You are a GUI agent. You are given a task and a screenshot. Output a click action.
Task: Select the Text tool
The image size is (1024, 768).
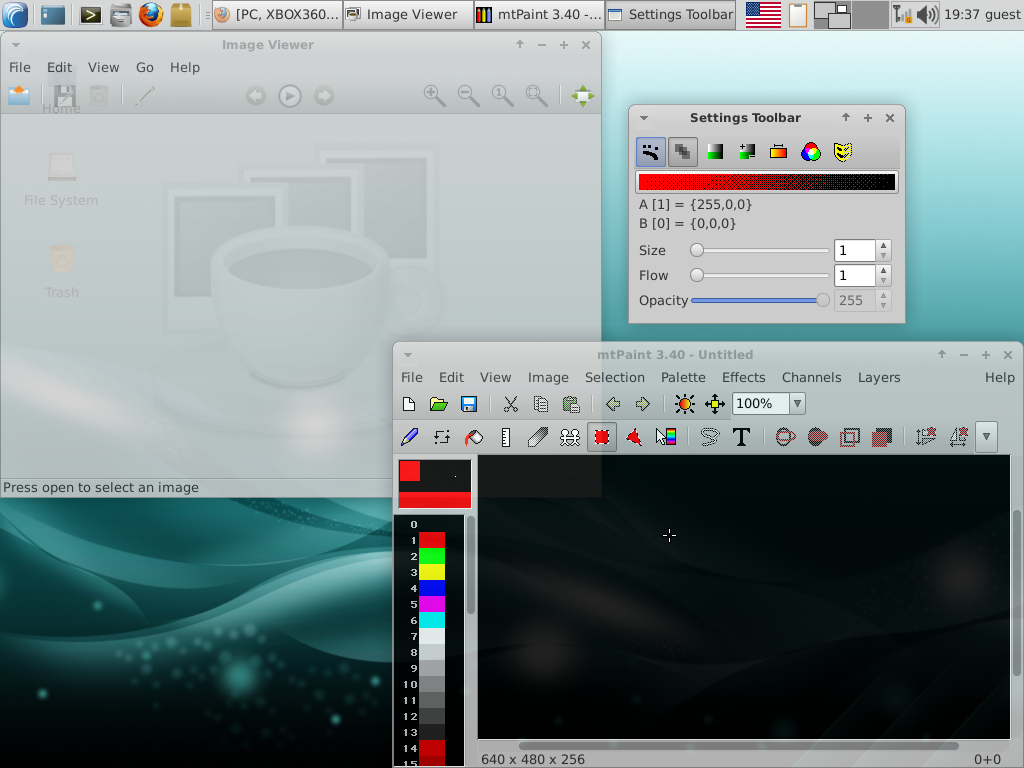coord(741,437)
